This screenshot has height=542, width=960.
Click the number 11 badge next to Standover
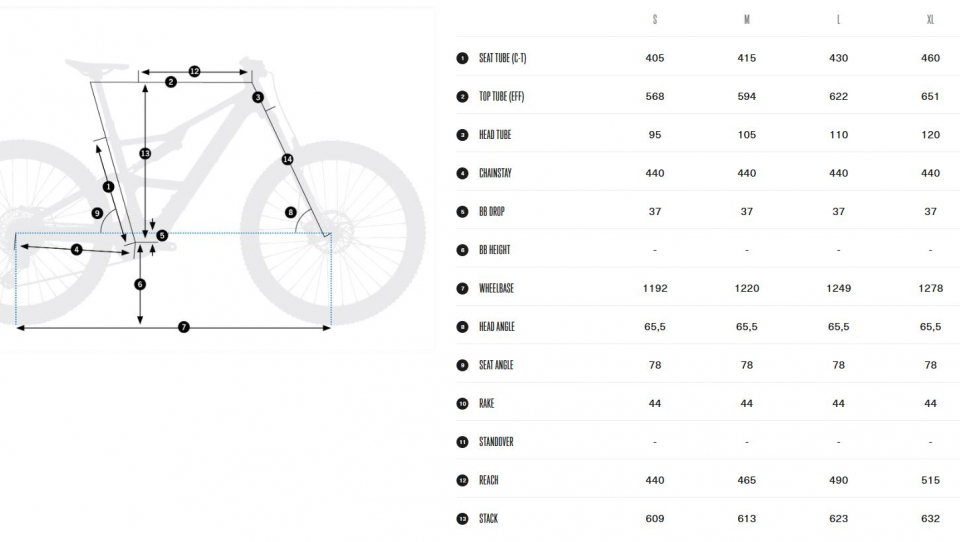point(462,442)
